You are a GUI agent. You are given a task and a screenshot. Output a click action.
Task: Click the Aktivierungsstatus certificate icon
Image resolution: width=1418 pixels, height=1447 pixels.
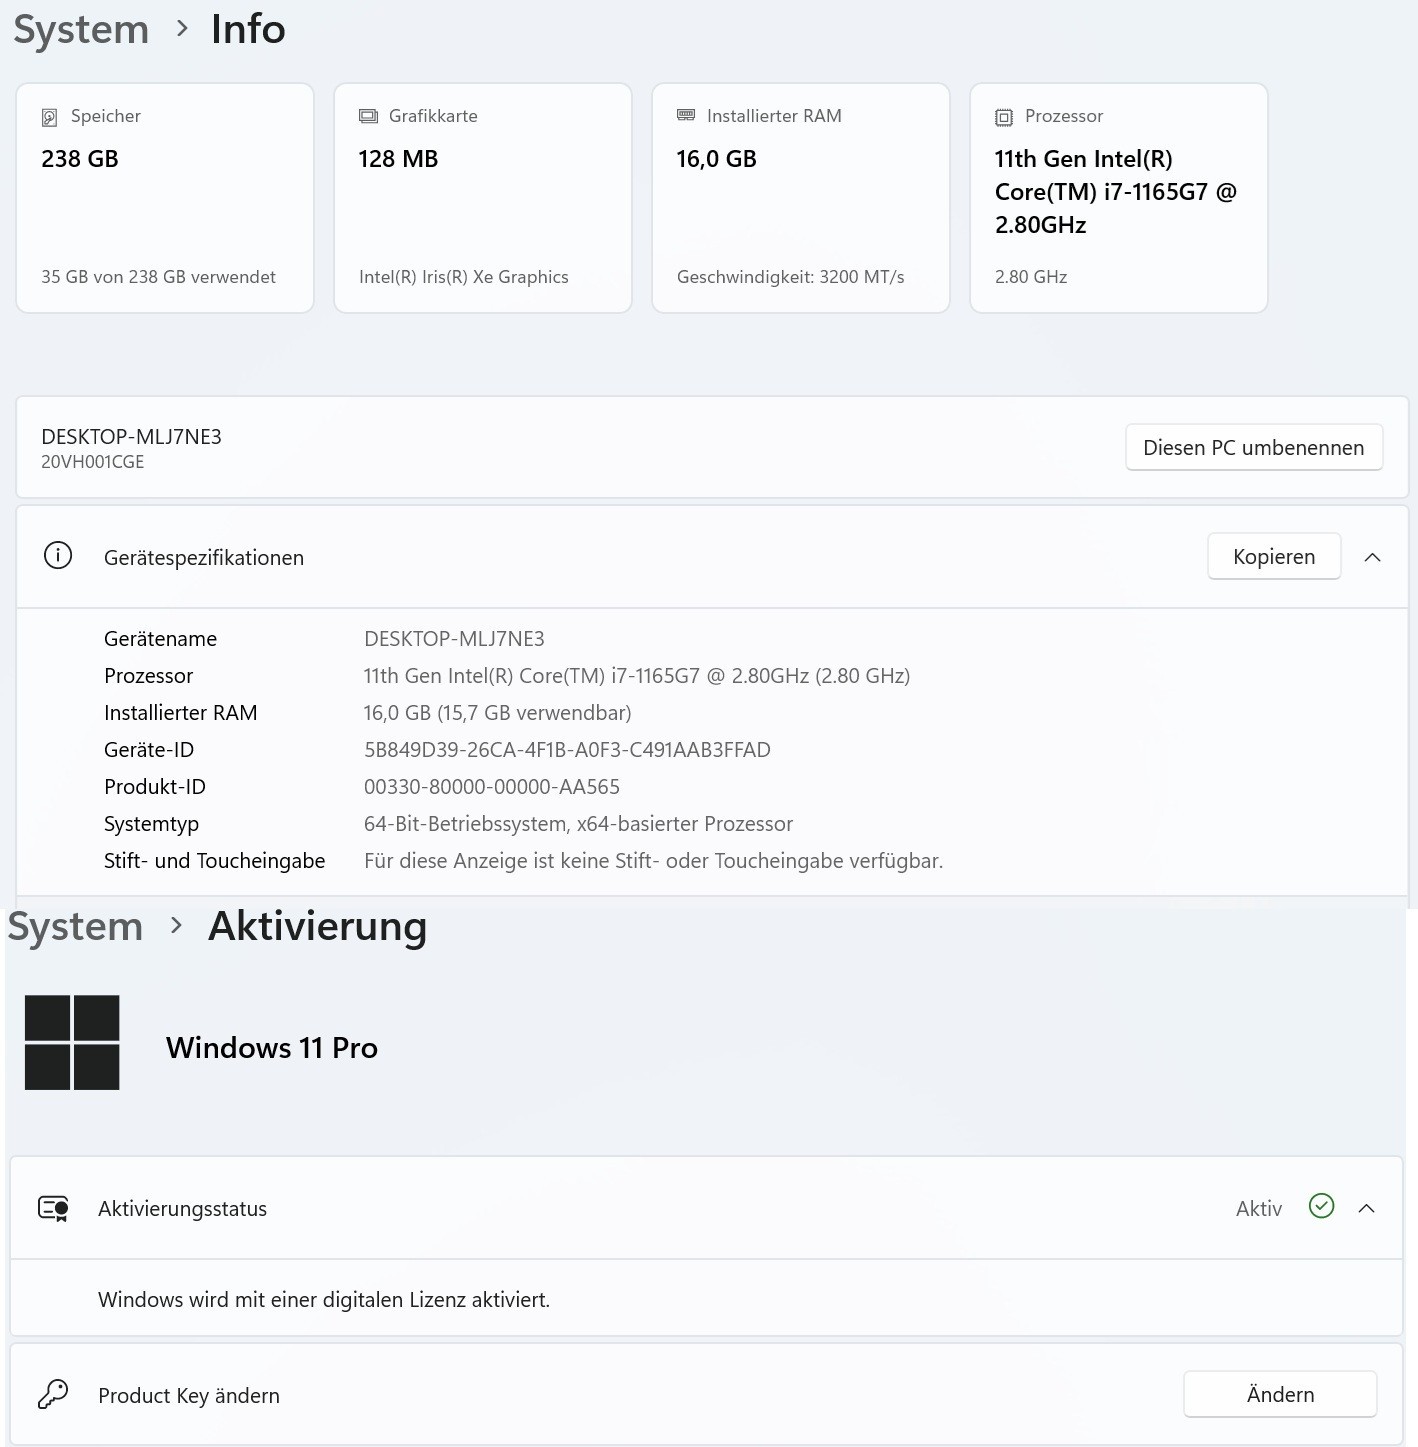(53, 1208)
